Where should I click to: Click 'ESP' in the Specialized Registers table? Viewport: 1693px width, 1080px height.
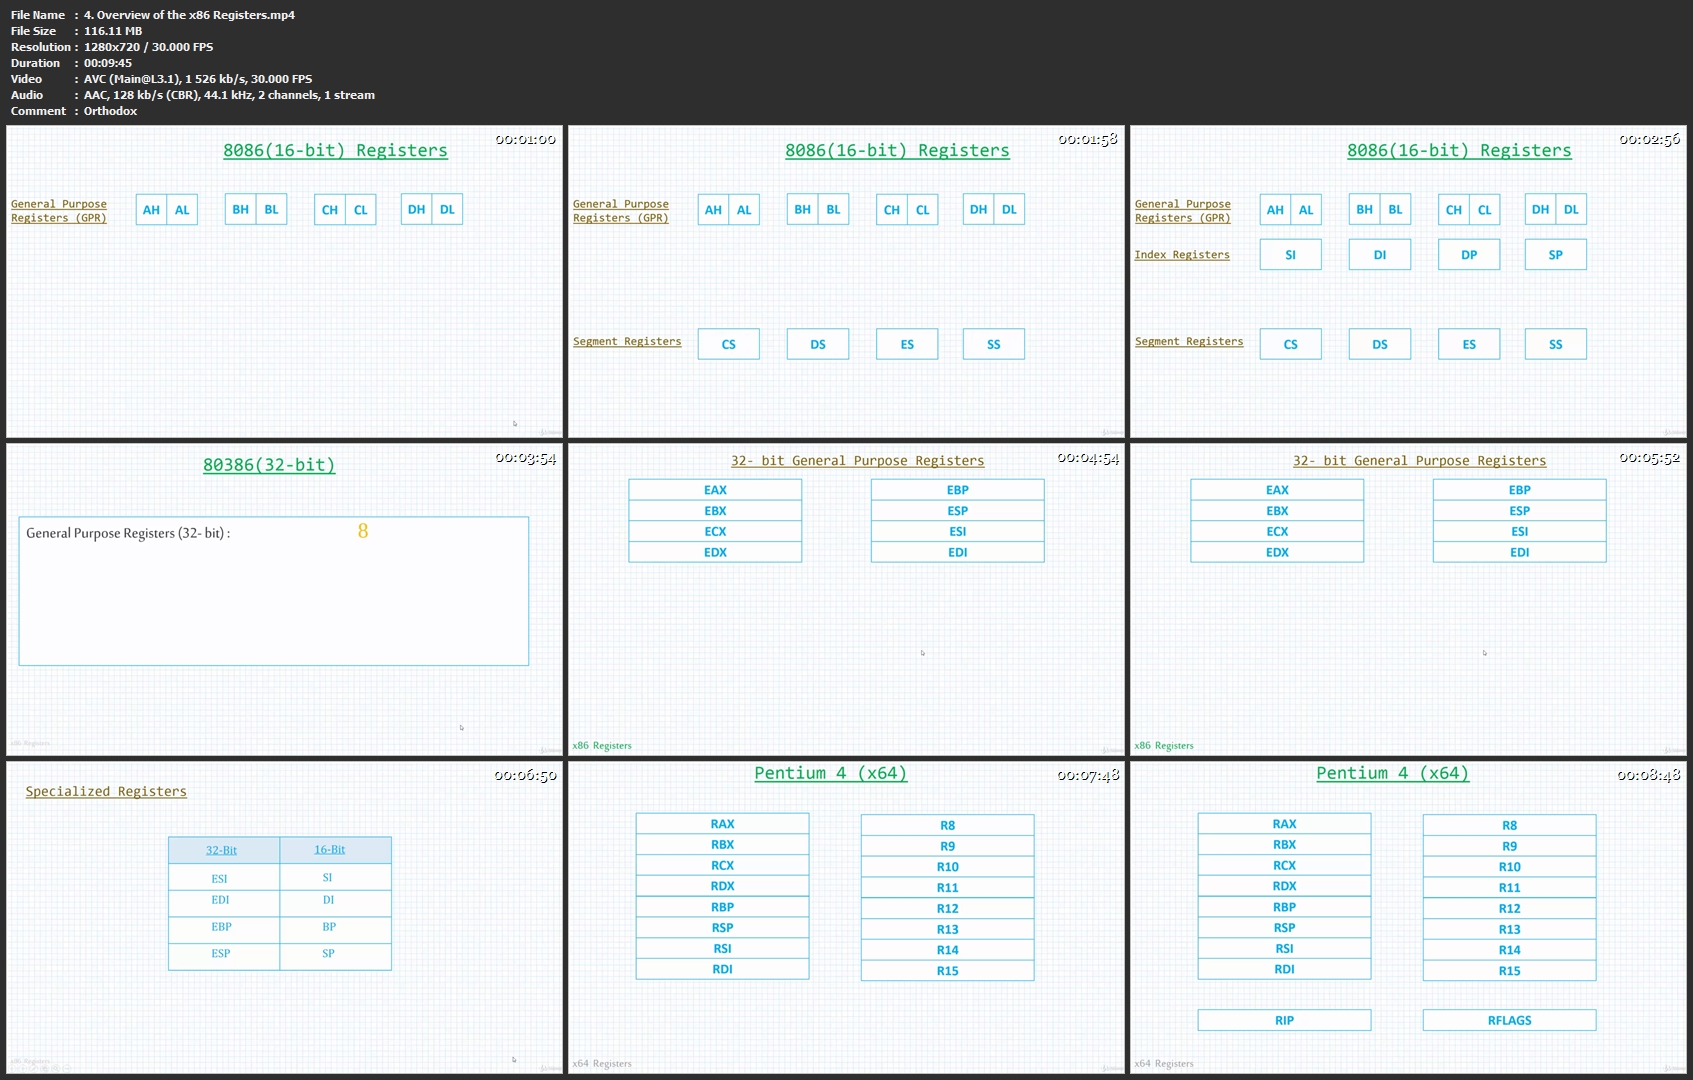click(x=220, y=954)
